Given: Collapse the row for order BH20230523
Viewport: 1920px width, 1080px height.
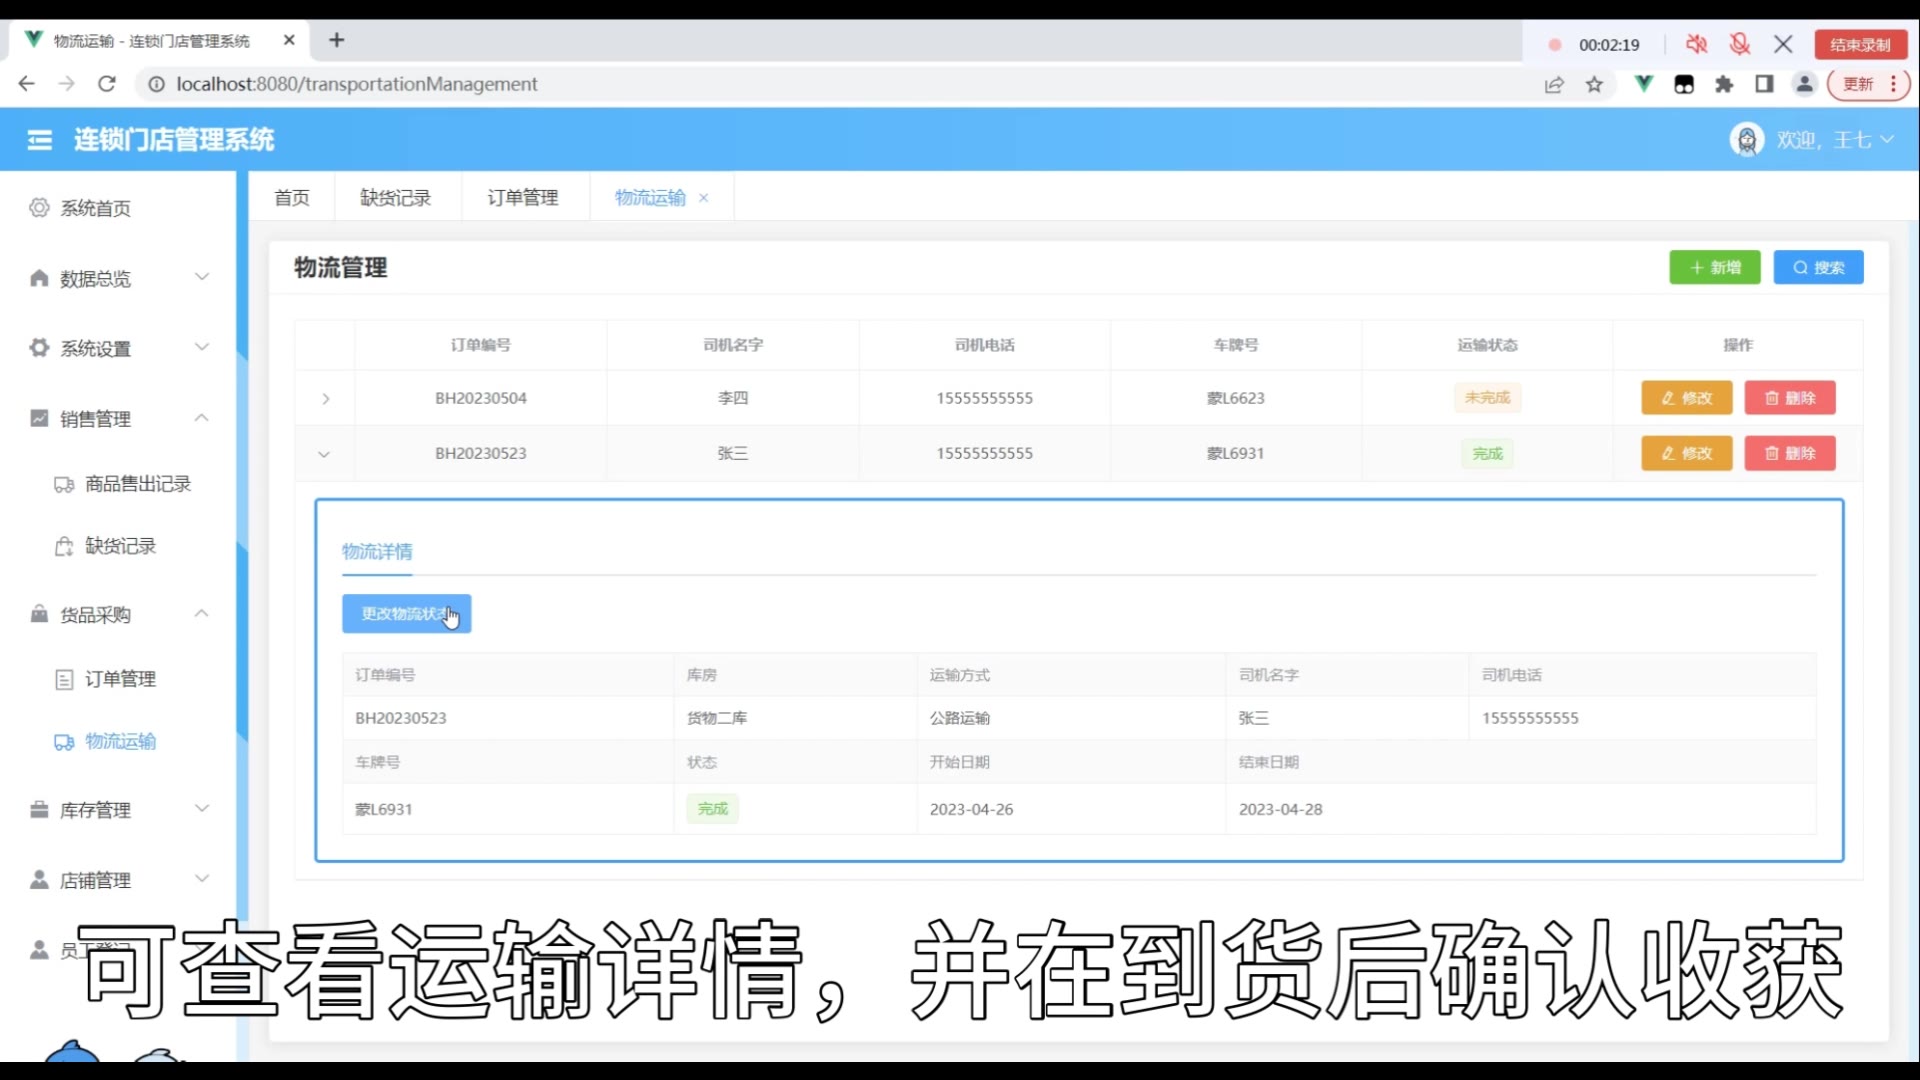Looking at the screenshot, I should coord(324,454).
